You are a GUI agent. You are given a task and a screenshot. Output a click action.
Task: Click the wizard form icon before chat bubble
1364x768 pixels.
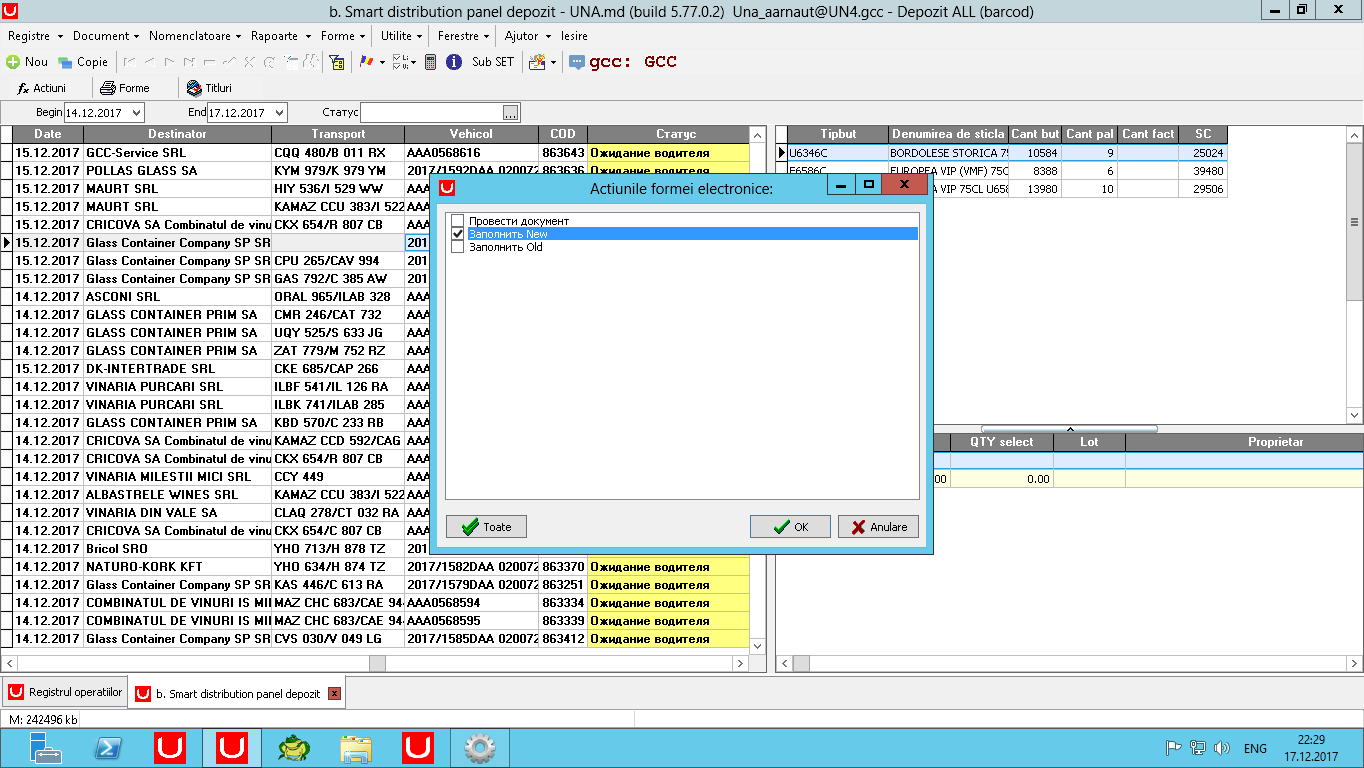coord(537,62)
